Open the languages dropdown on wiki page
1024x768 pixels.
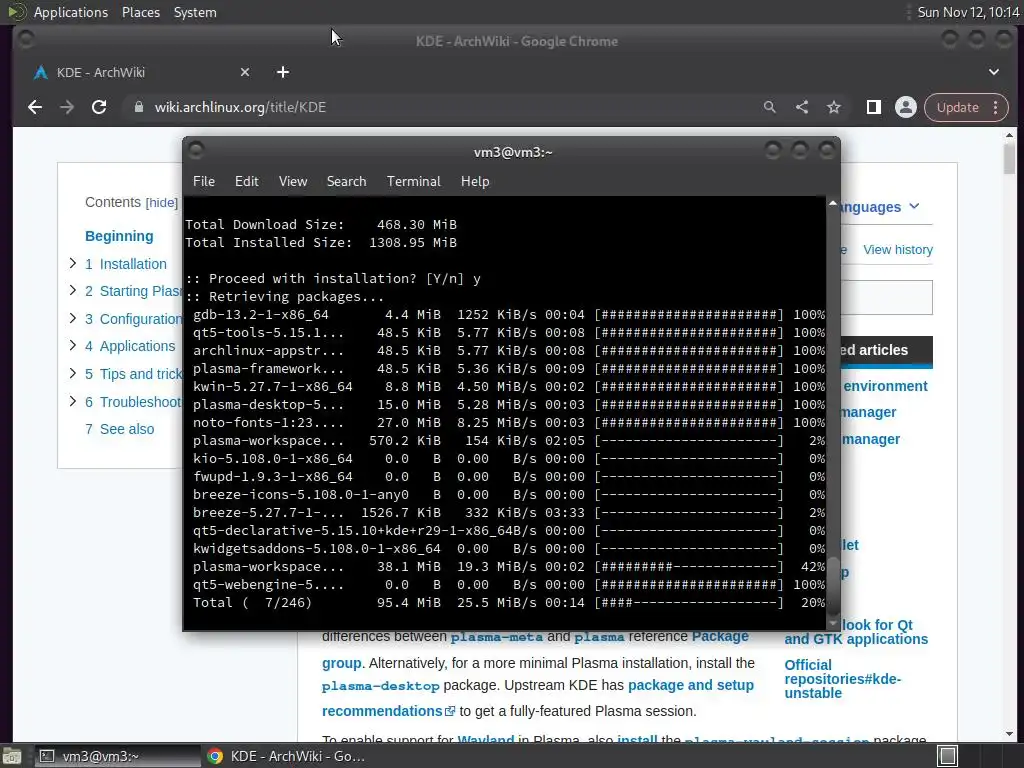(880, 207)
